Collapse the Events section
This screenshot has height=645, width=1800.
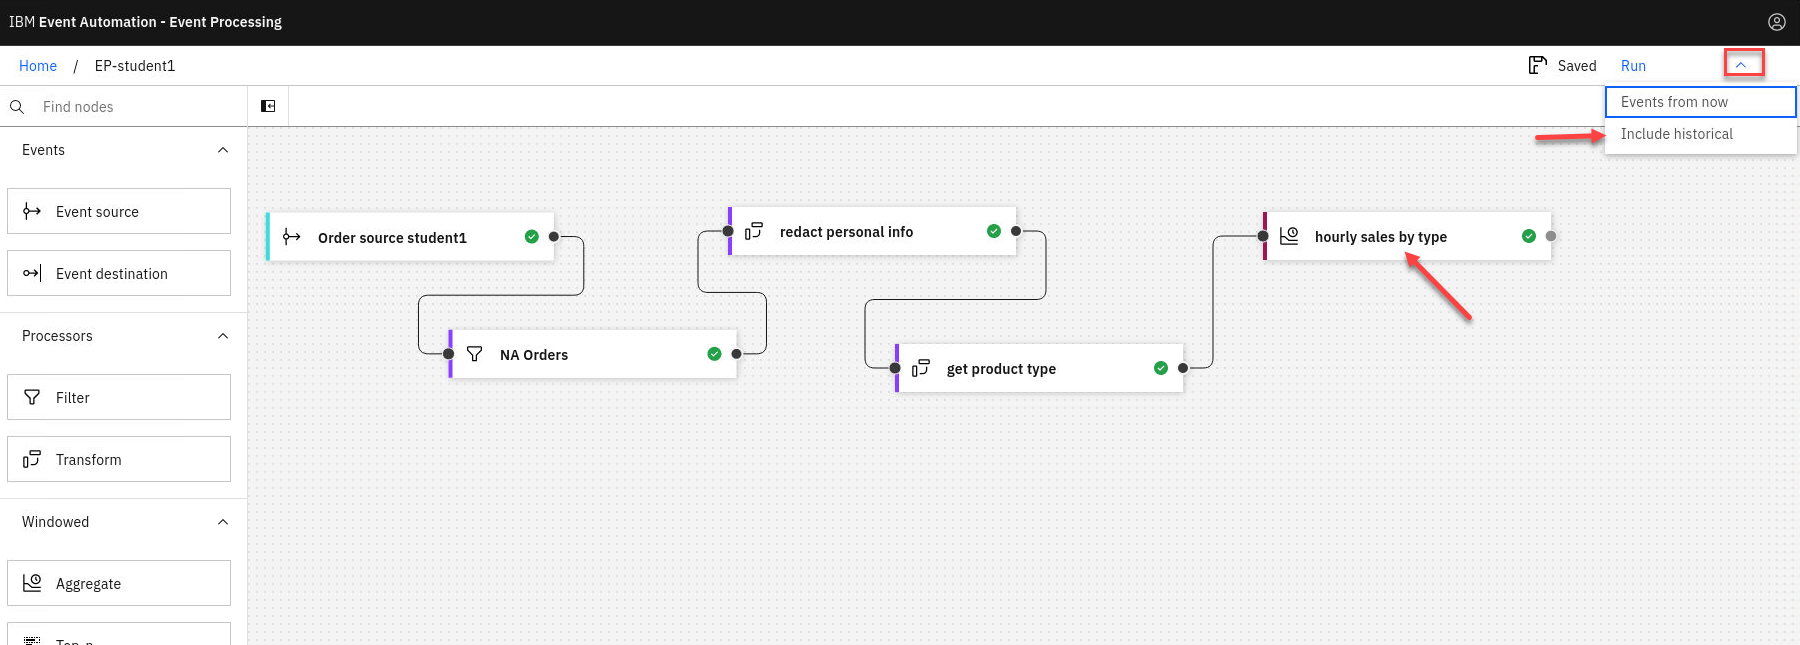(223, 150)
